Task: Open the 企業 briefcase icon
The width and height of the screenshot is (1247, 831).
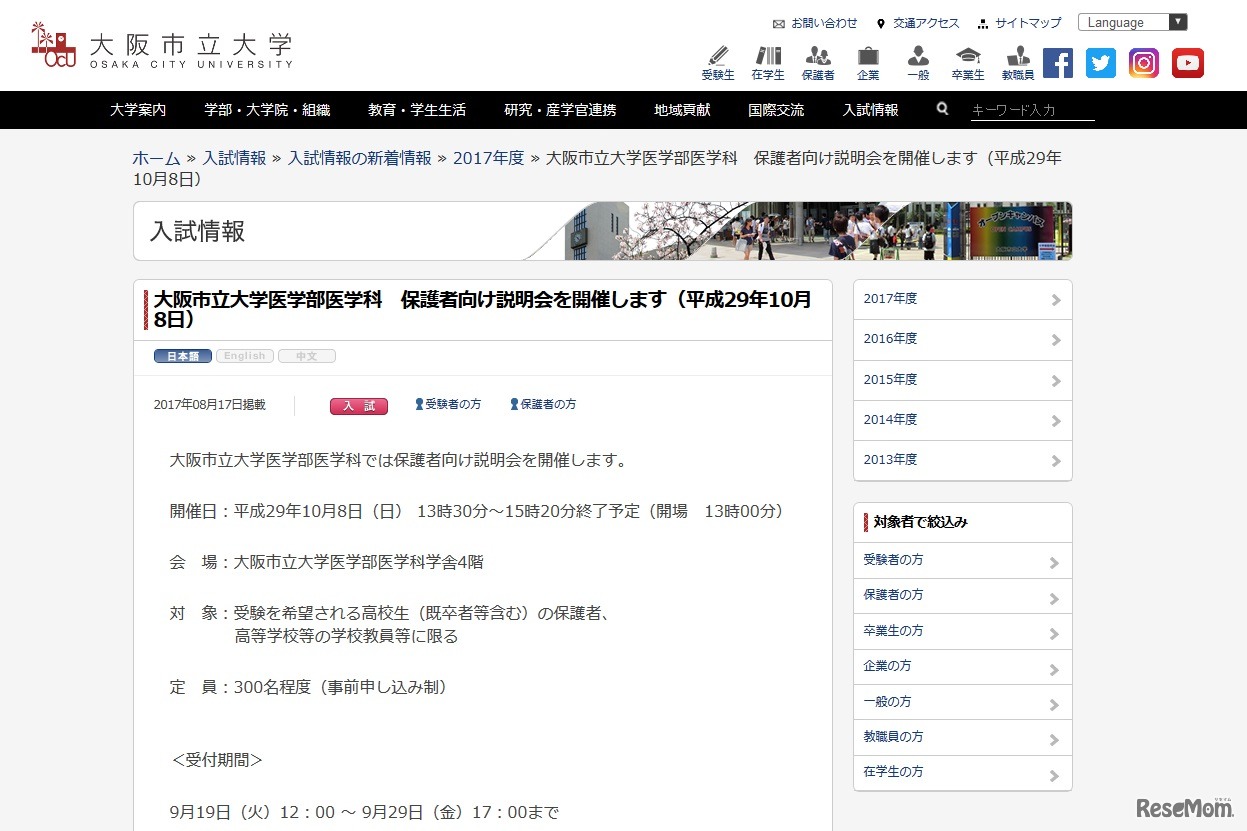Action: pyautogui.click(x=867, y=62)
